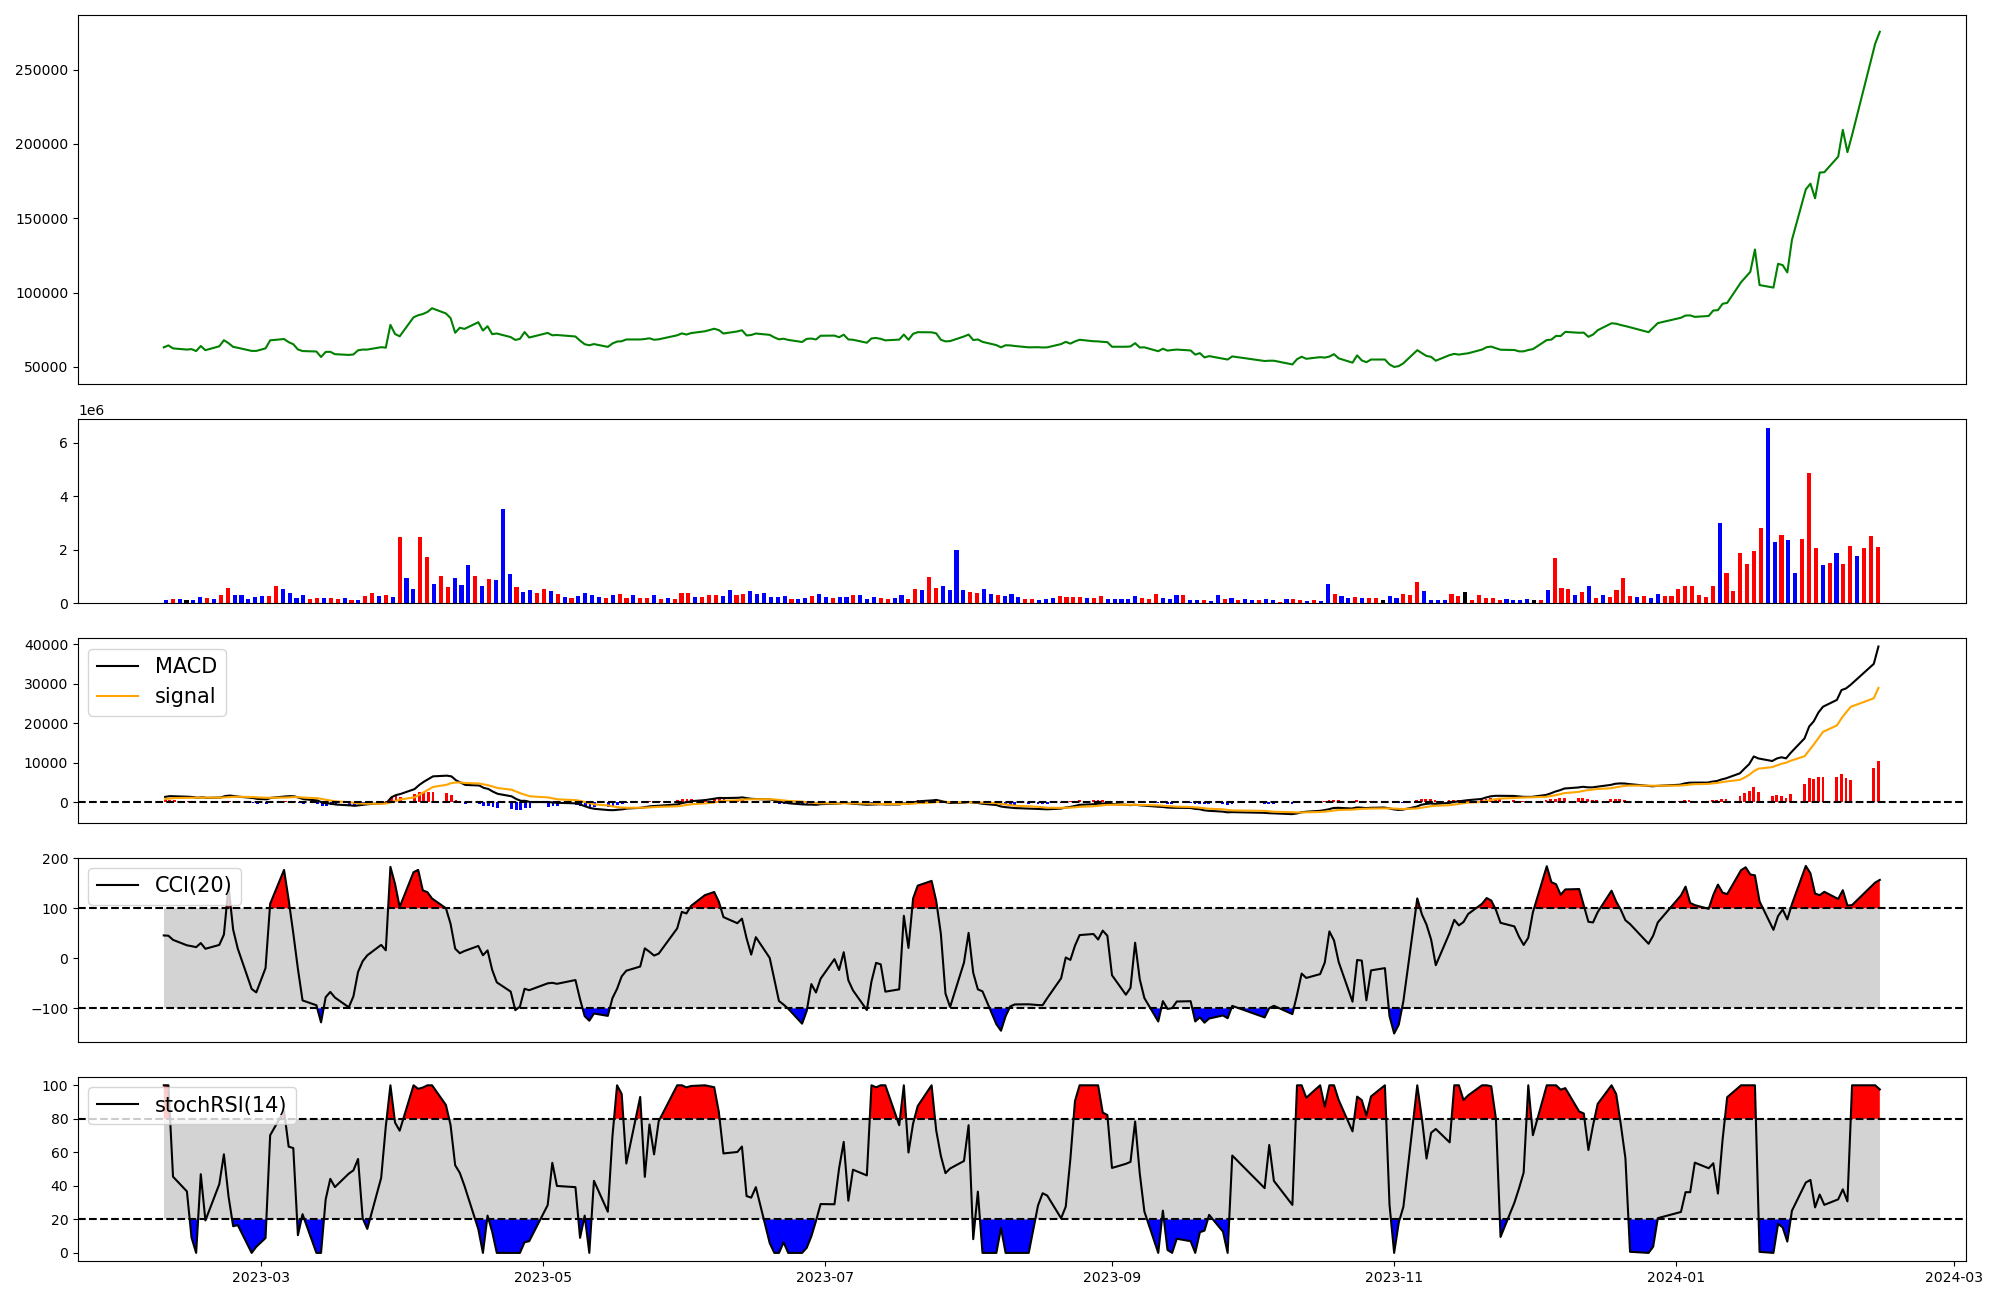
Task: Click the 2023-03 x-axis date label
Action: tap(261, 1277)
